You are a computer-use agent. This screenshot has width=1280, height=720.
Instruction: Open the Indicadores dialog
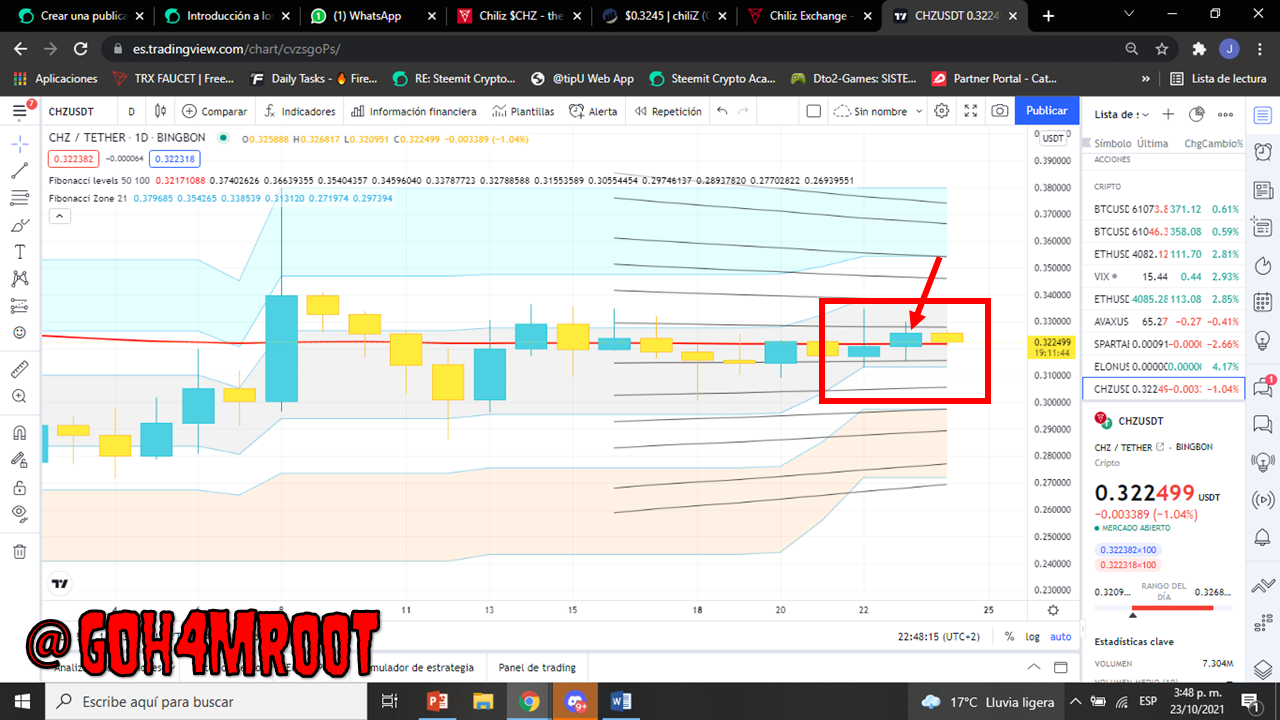point(300,111)
